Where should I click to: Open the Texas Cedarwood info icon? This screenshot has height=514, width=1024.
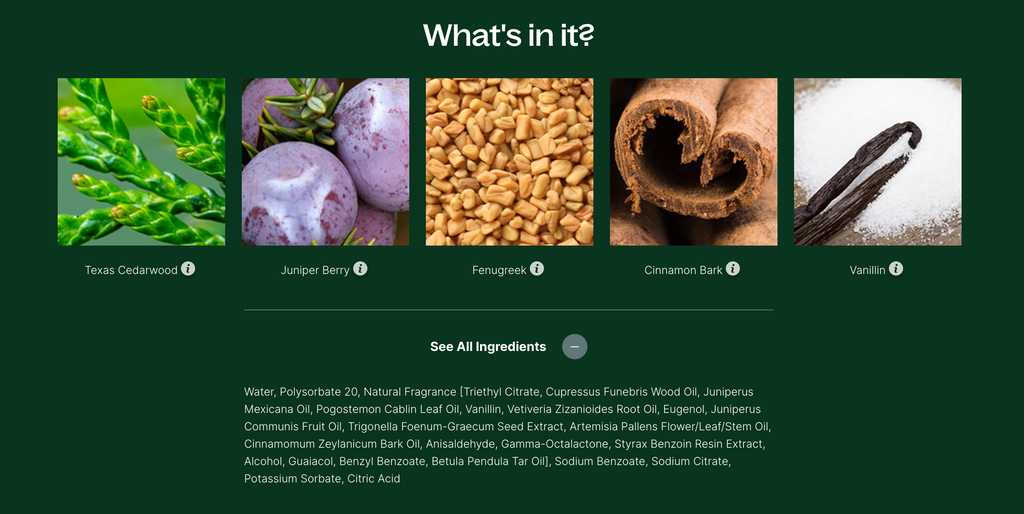coord(188,268)
